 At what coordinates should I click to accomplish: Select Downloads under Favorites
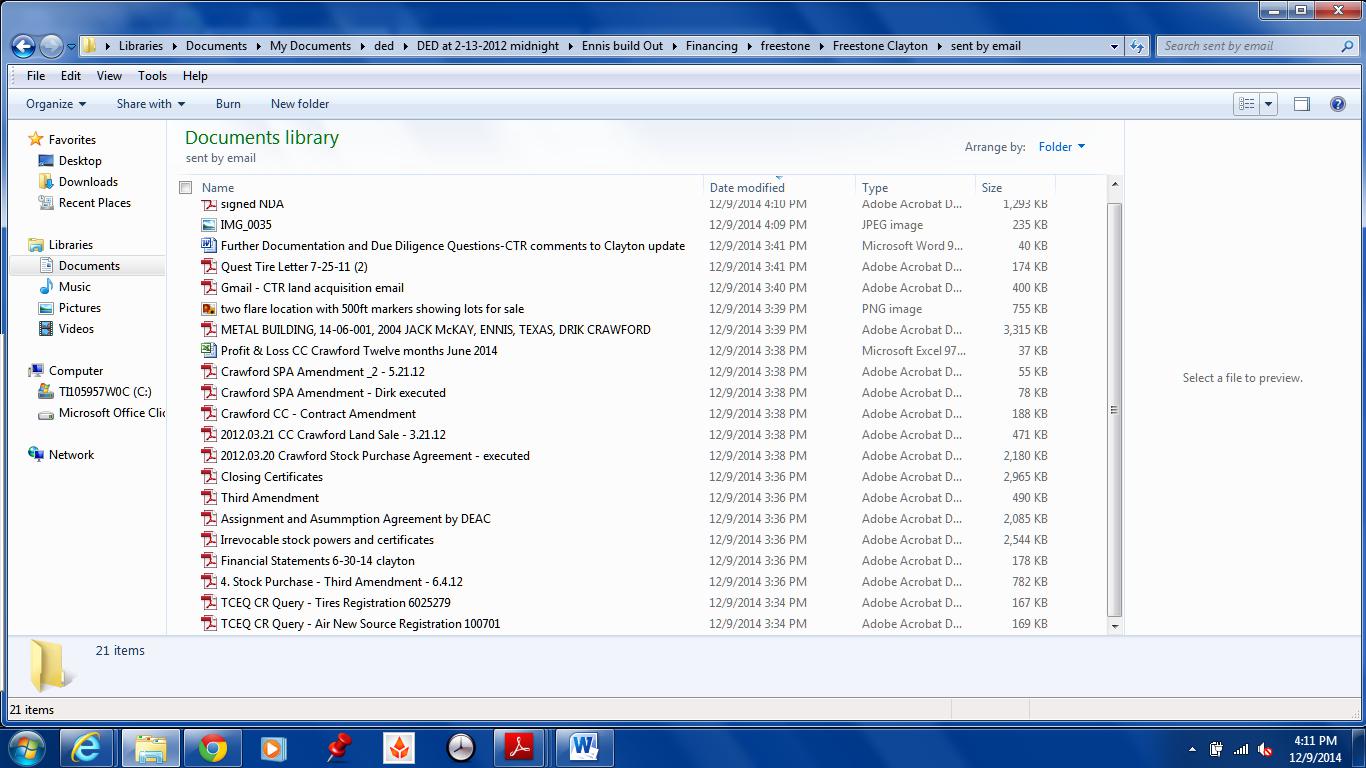pos(88,182)
